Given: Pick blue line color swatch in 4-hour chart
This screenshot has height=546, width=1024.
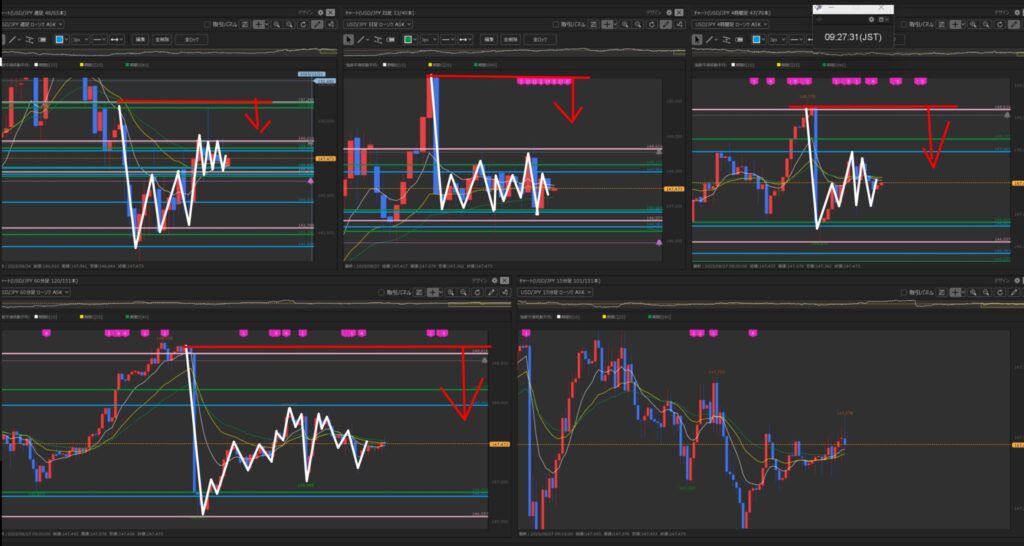Looking at the screenshot, I should pos(756,39).
